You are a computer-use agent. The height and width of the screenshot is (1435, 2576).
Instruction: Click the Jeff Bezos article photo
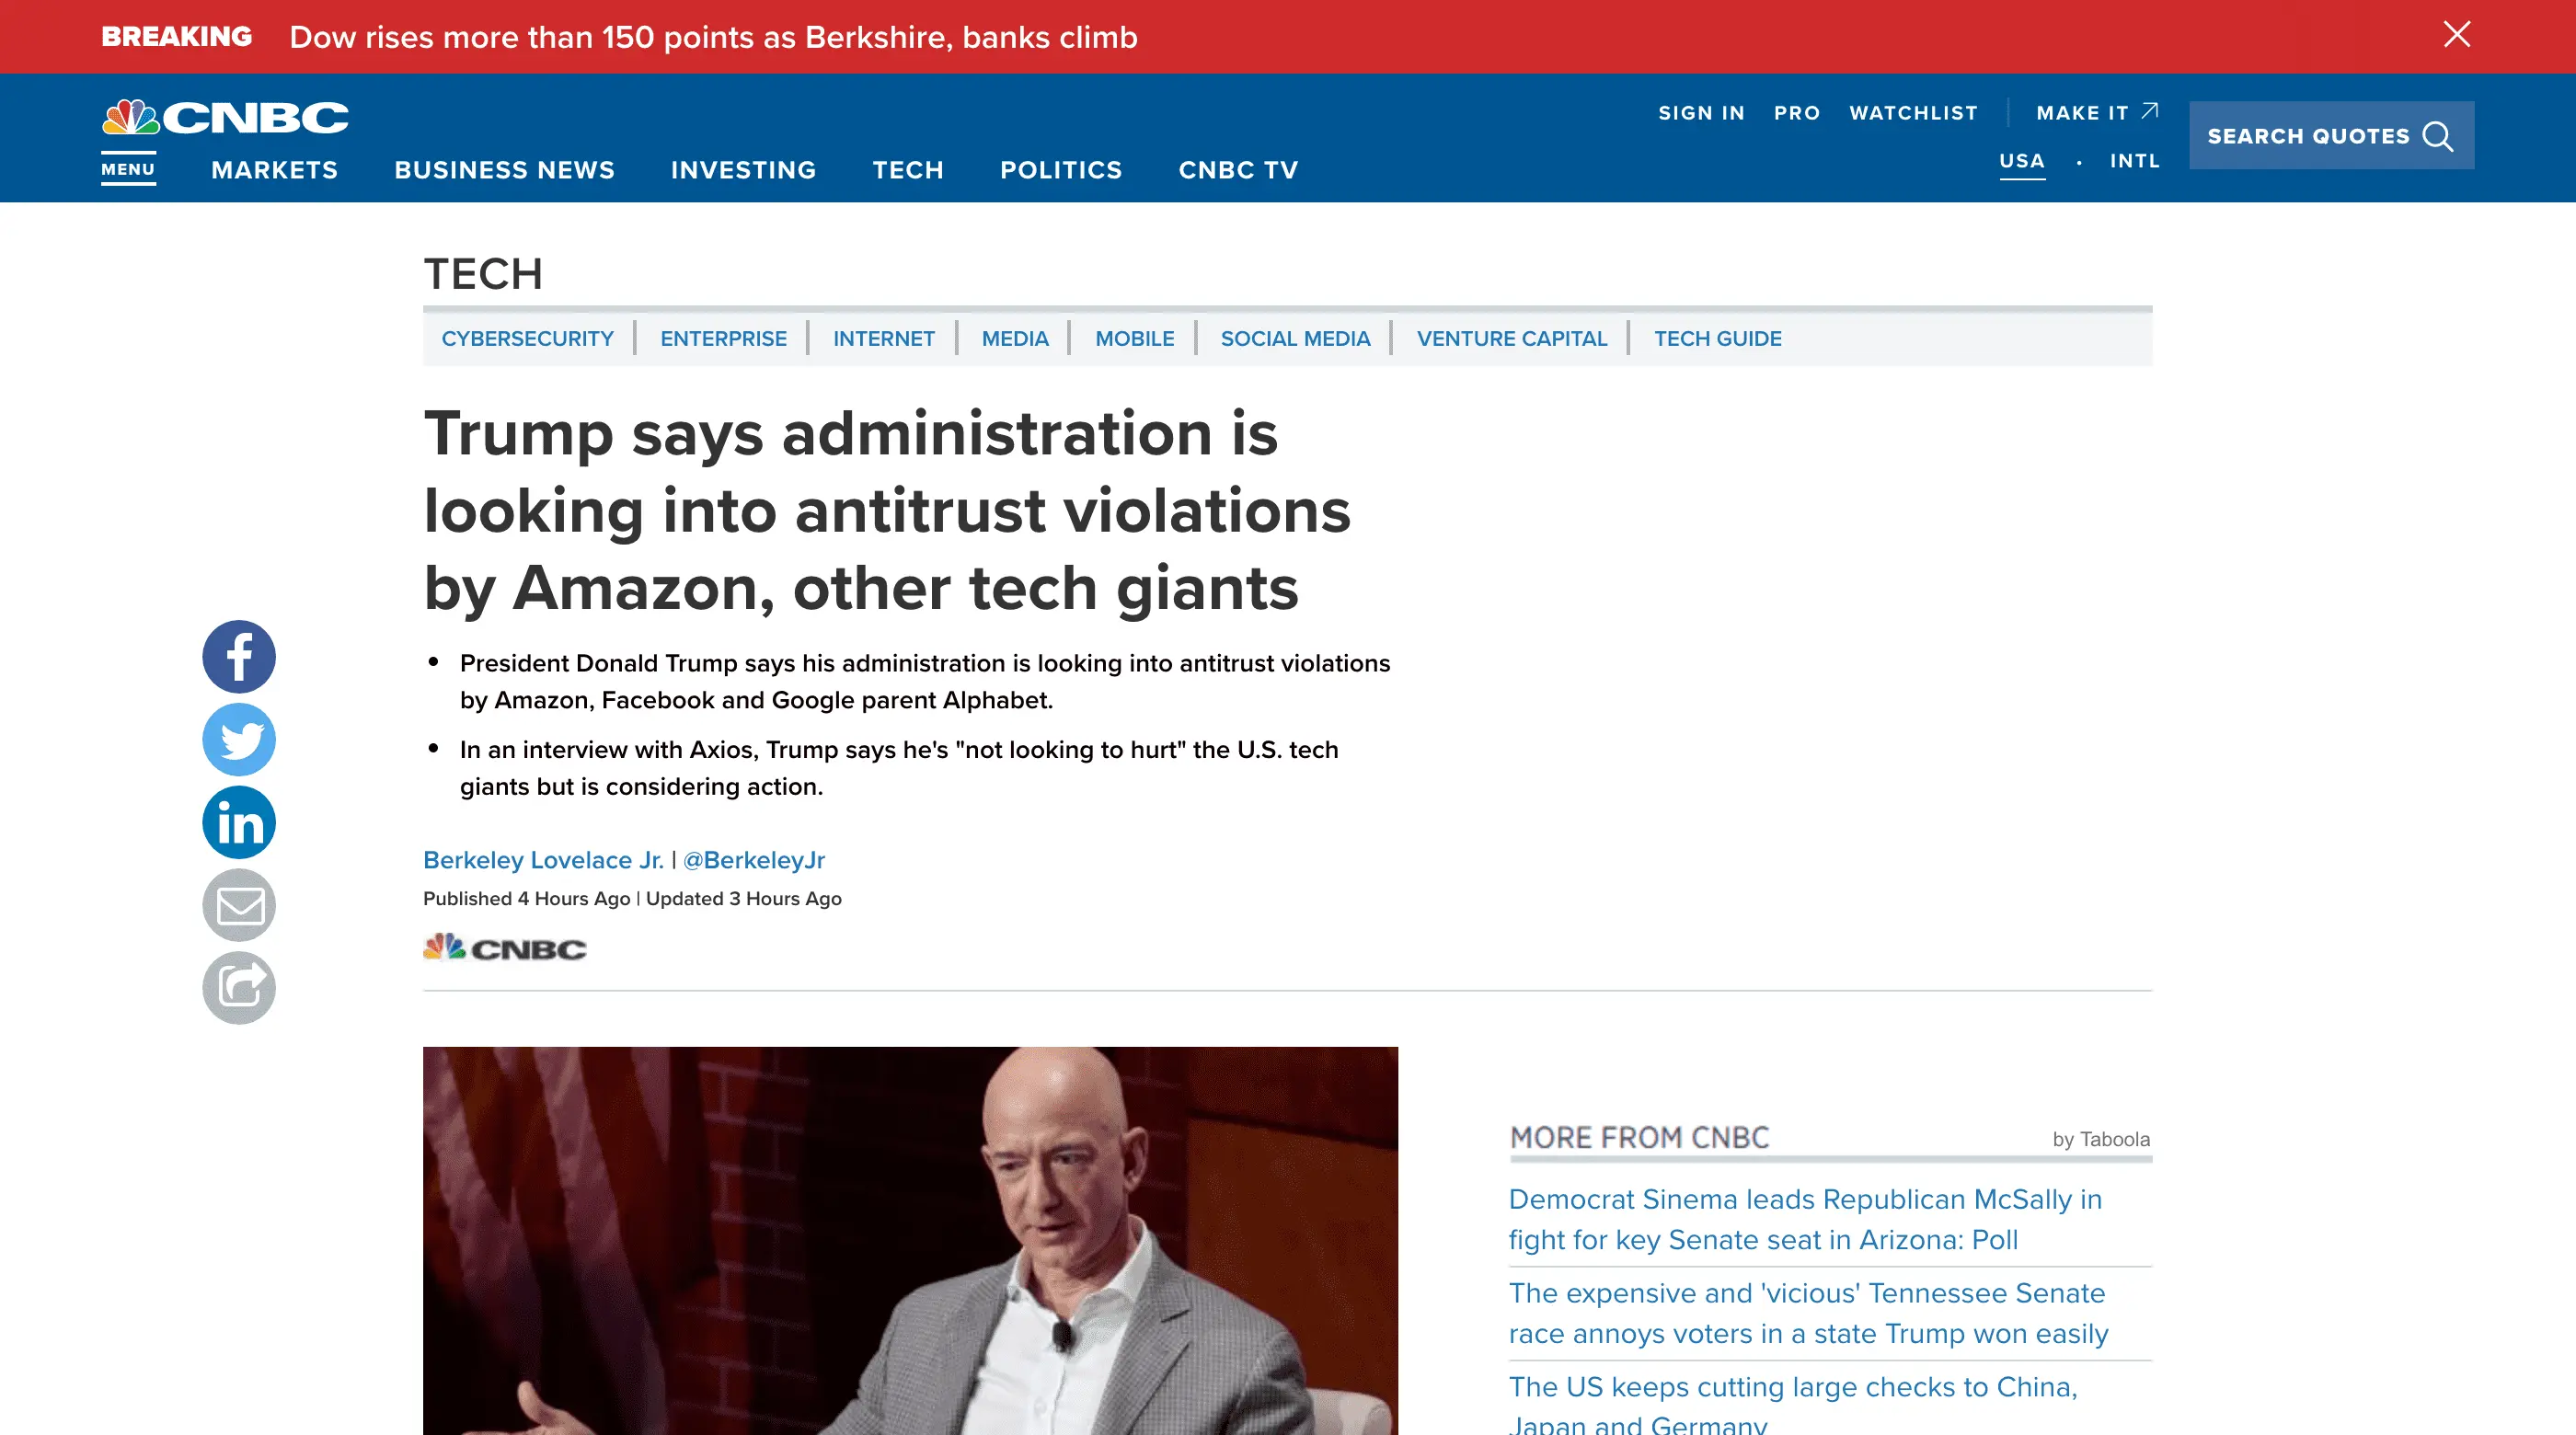pyautogui.click(x=910, y=1240)
